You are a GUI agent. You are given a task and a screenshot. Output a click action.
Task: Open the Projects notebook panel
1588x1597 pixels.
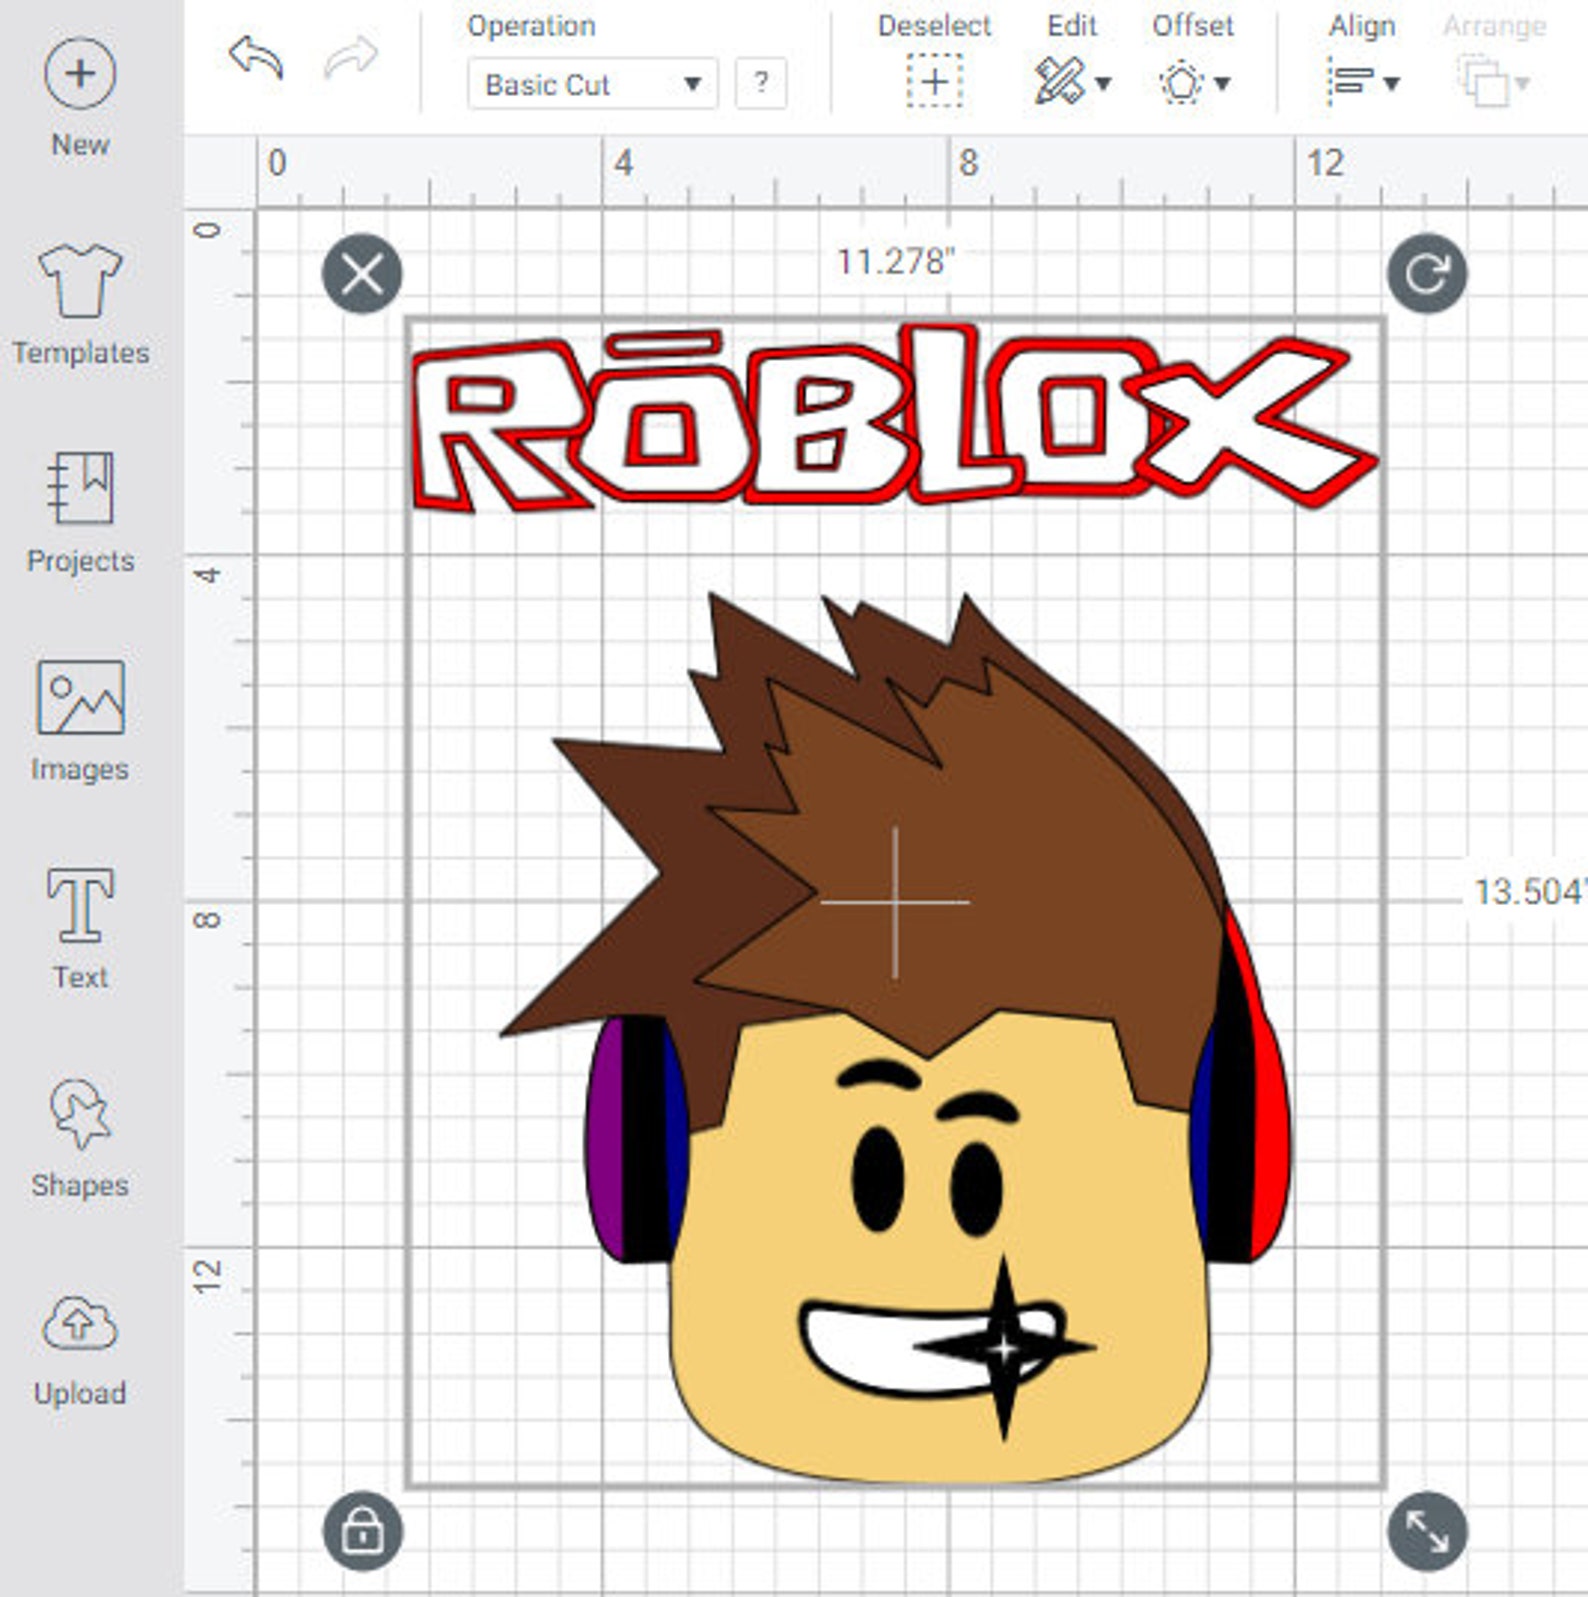80,488
